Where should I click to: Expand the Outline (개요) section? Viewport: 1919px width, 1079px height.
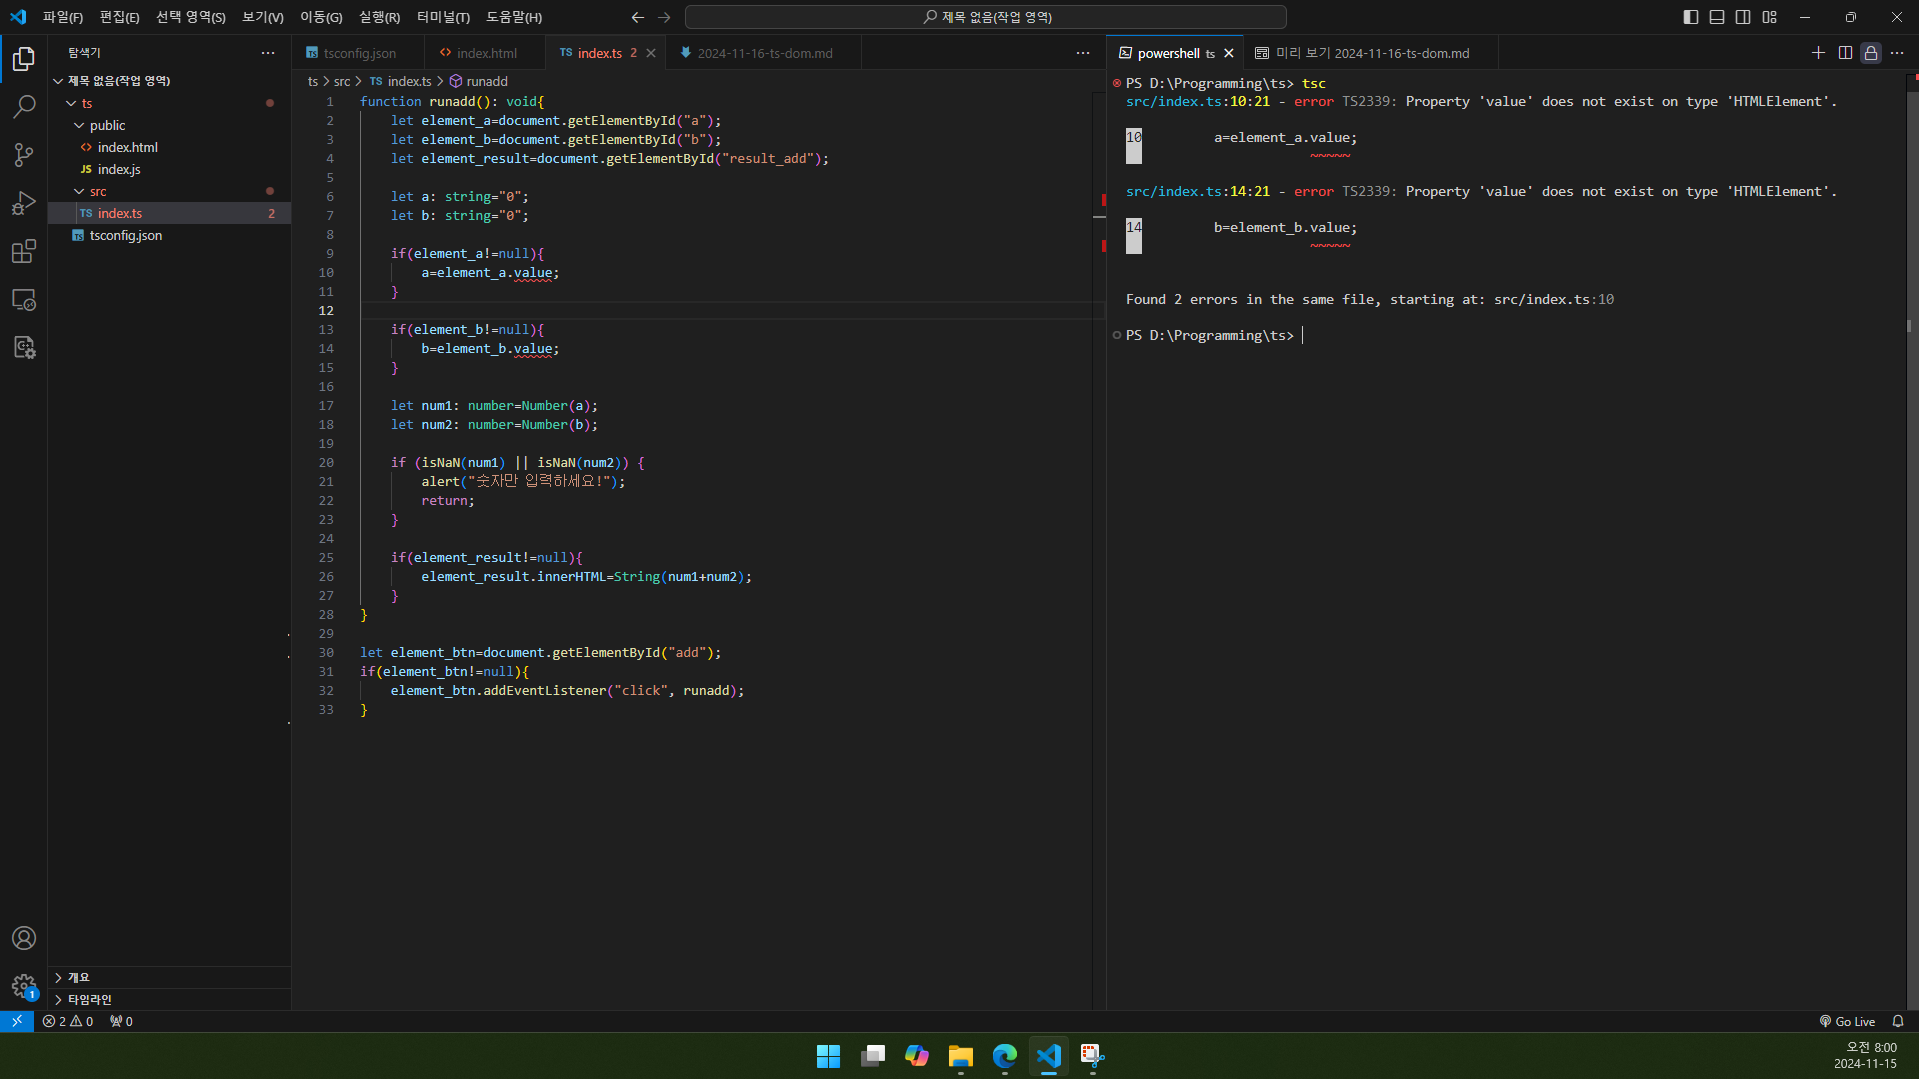(169, 977)
